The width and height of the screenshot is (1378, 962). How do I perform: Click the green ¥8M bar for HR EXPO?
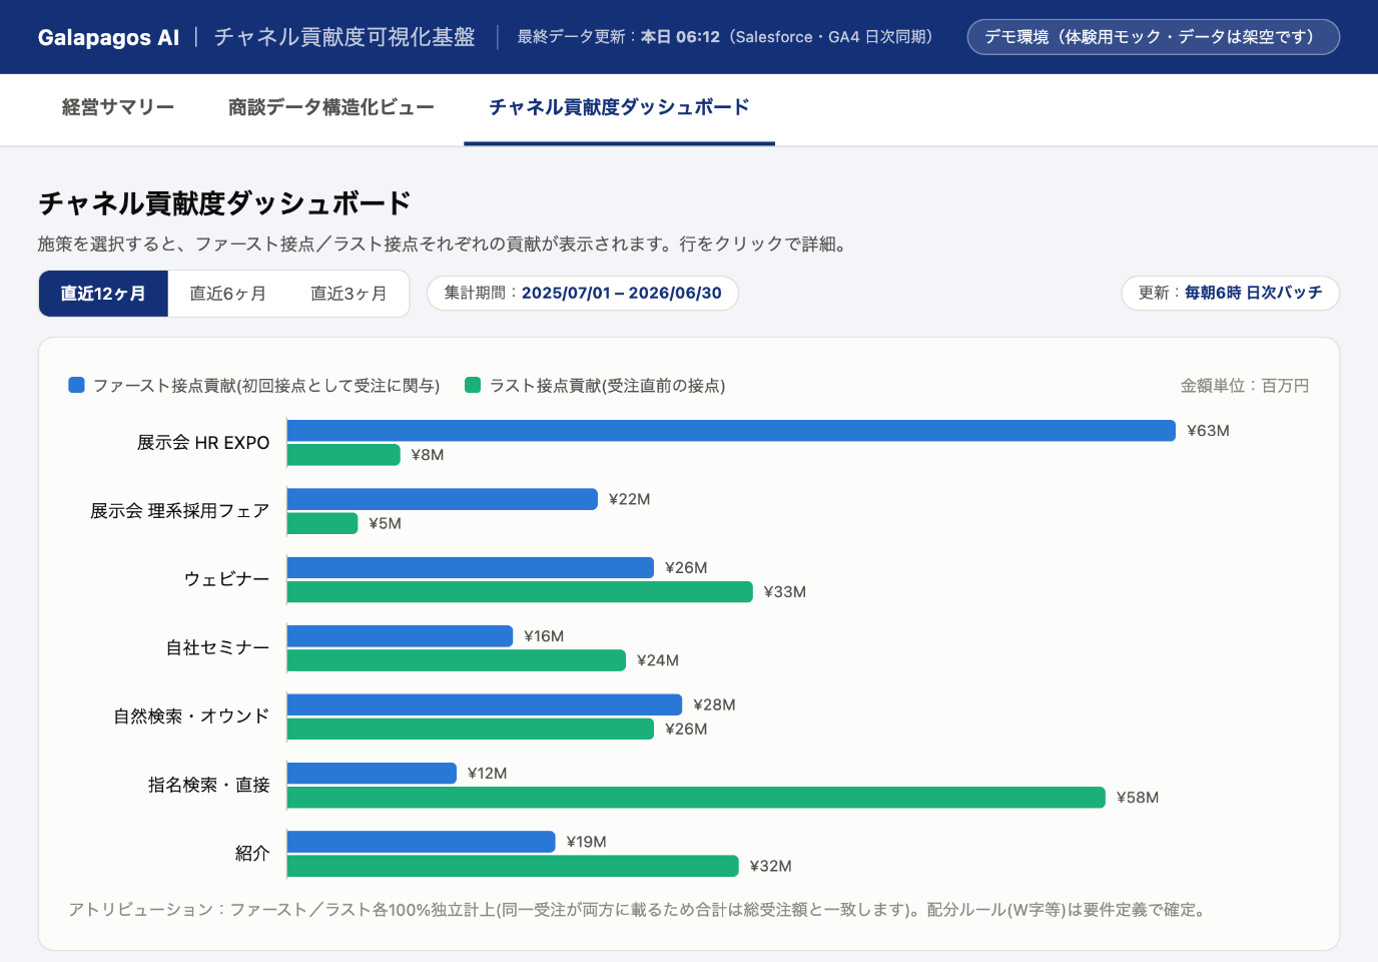coord(343,455)
